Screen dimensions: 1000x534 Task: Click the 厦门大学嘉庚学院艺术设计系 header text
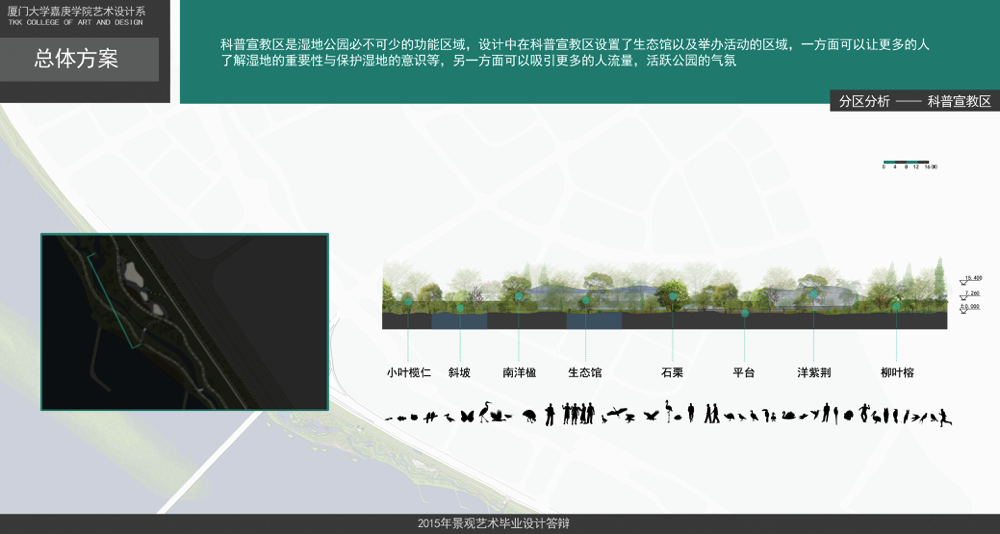(76, 11)
